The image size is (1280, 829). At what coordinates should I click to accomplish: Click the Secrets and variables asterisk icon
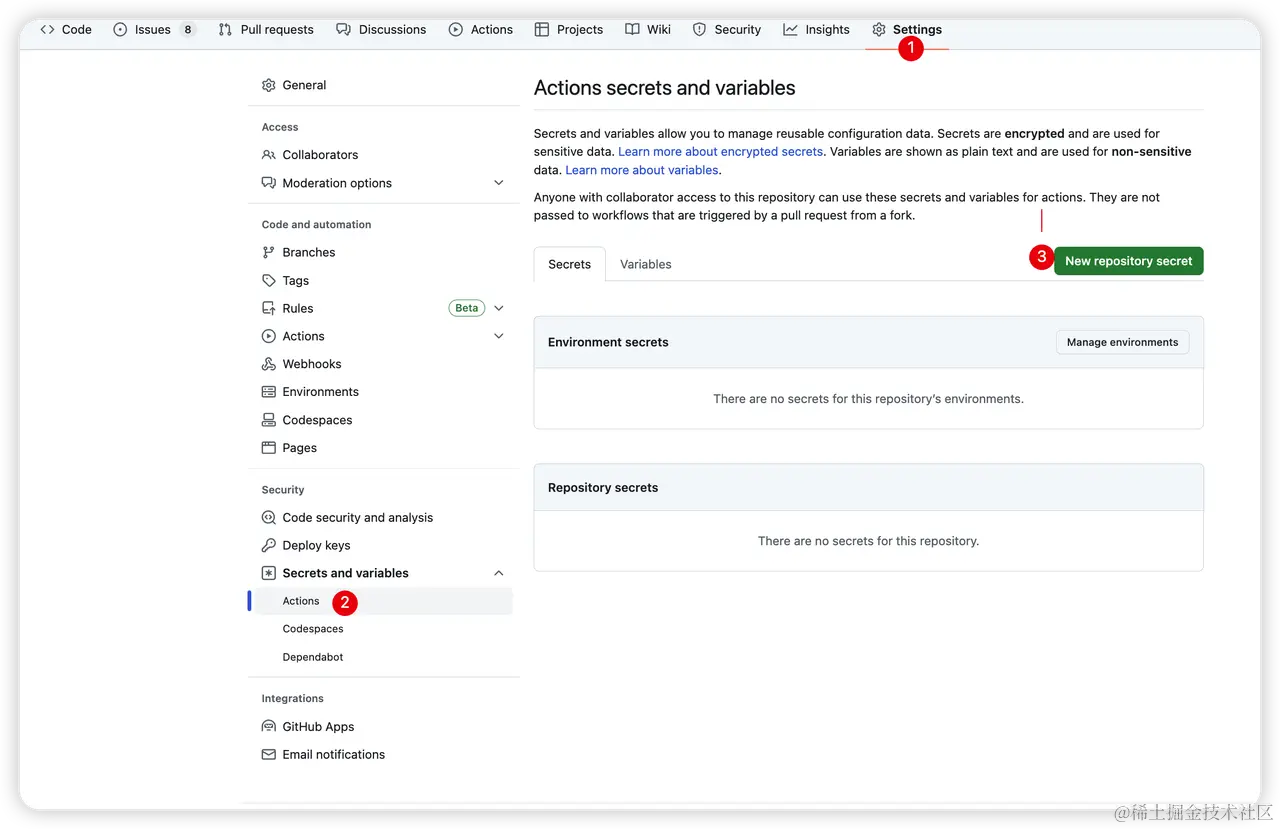click(268, 573)
